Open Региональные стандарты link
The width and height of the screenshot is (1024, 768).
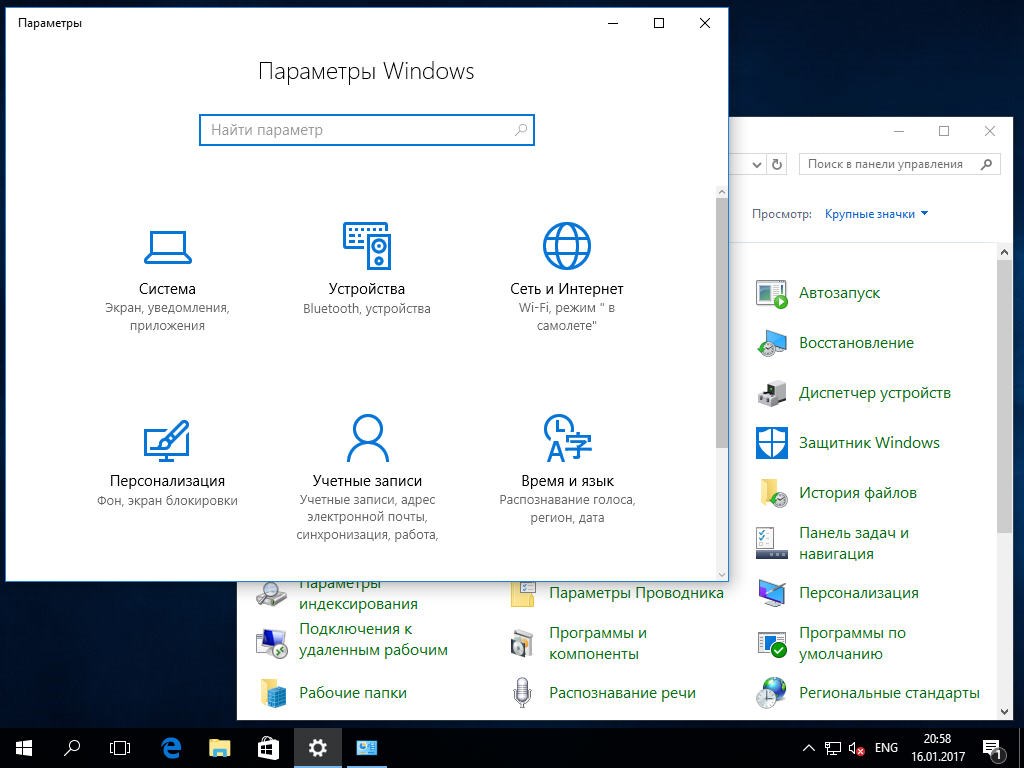tap(889, 693)
